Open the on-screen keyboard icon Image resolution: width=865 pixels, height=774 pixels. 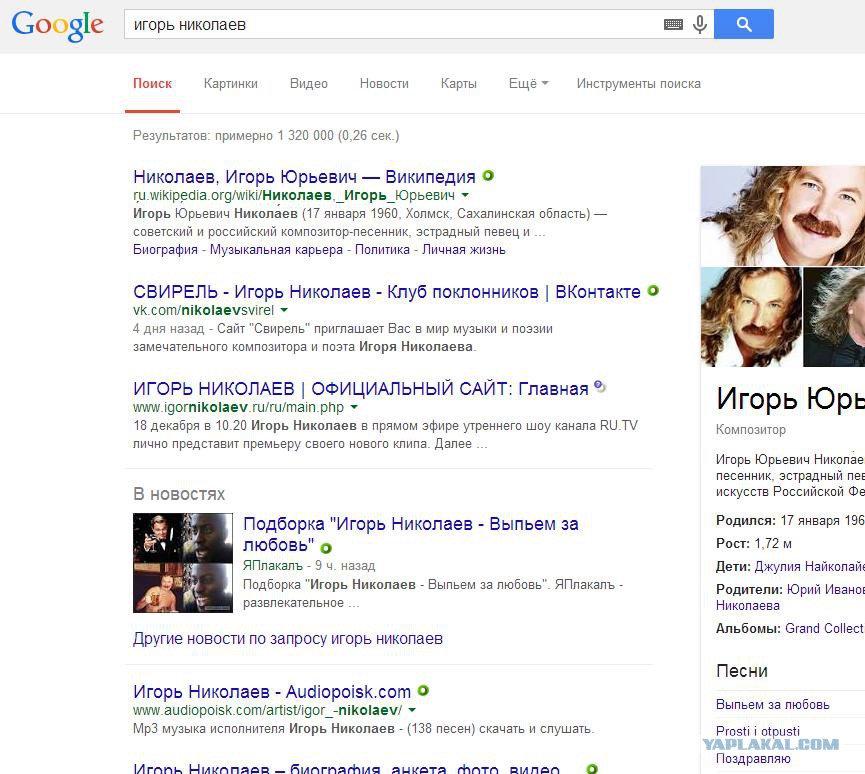coord(673,24)
